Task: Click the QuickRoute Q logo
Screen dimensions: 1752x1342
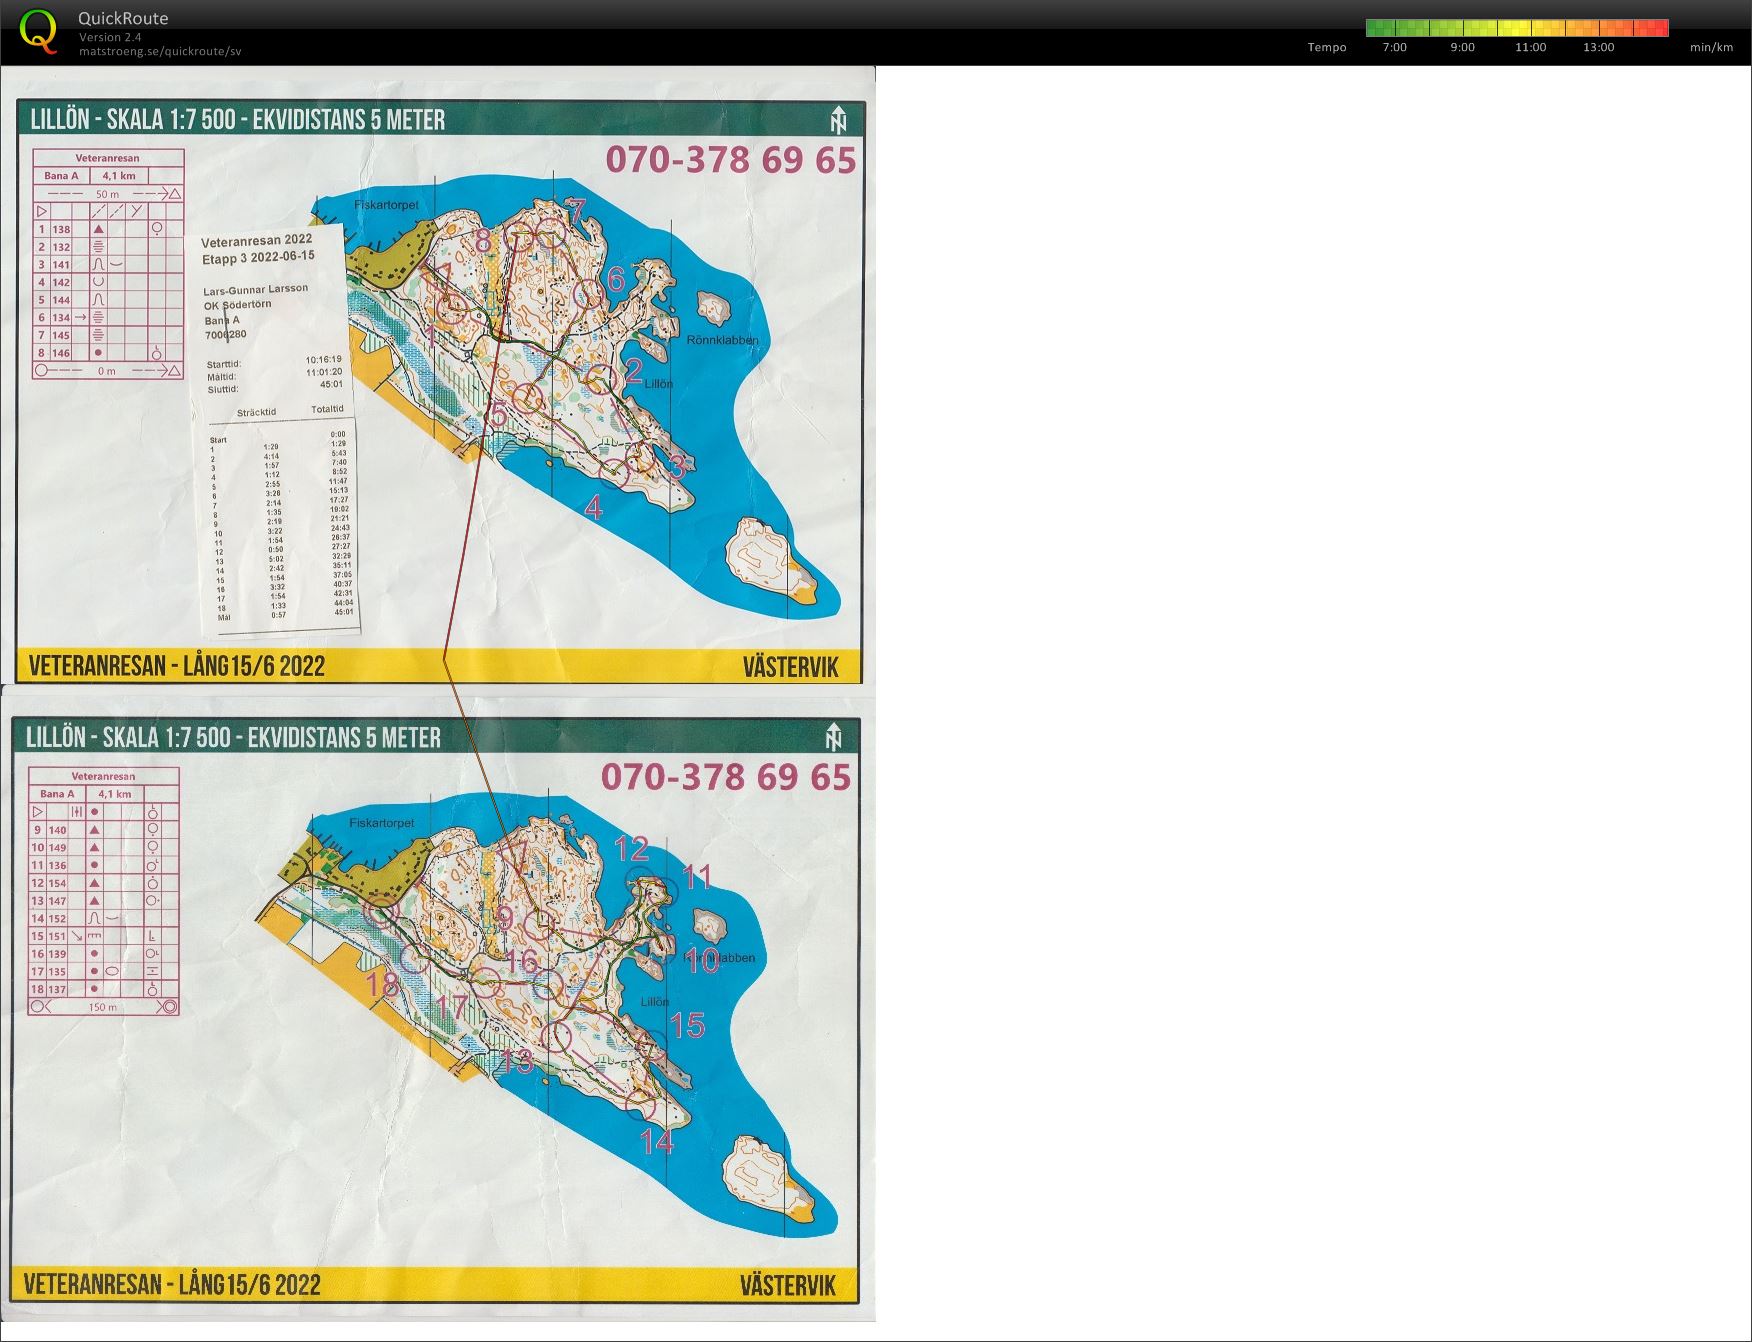Action: 38,30
